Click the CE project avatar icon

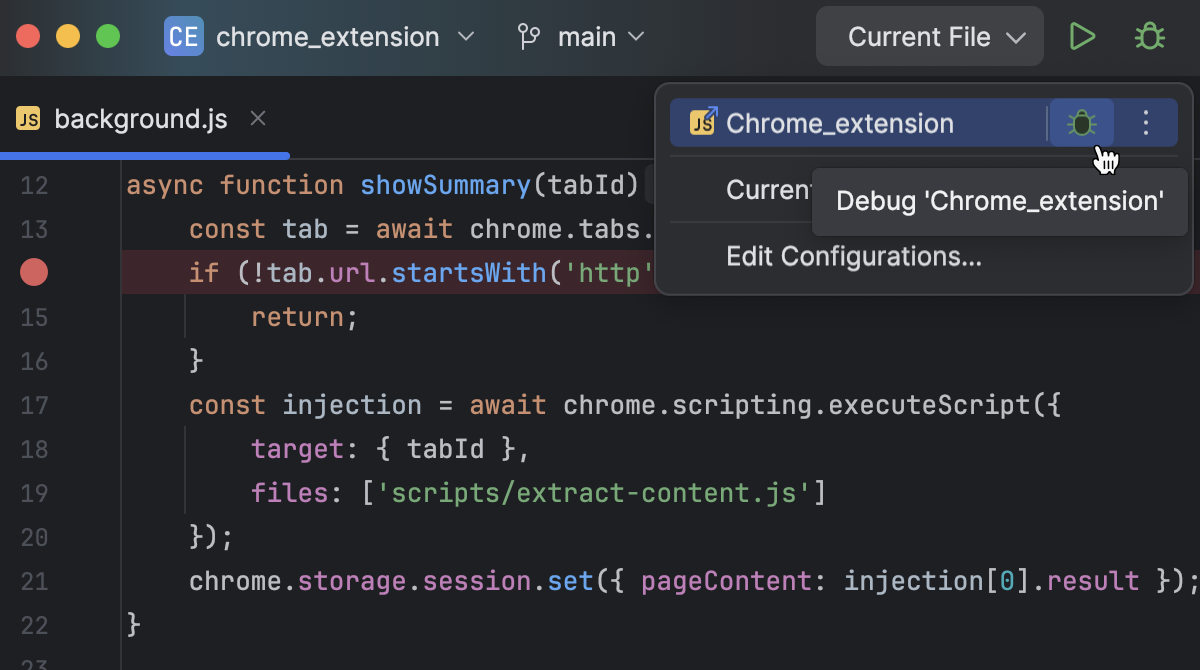pos(183,36)
